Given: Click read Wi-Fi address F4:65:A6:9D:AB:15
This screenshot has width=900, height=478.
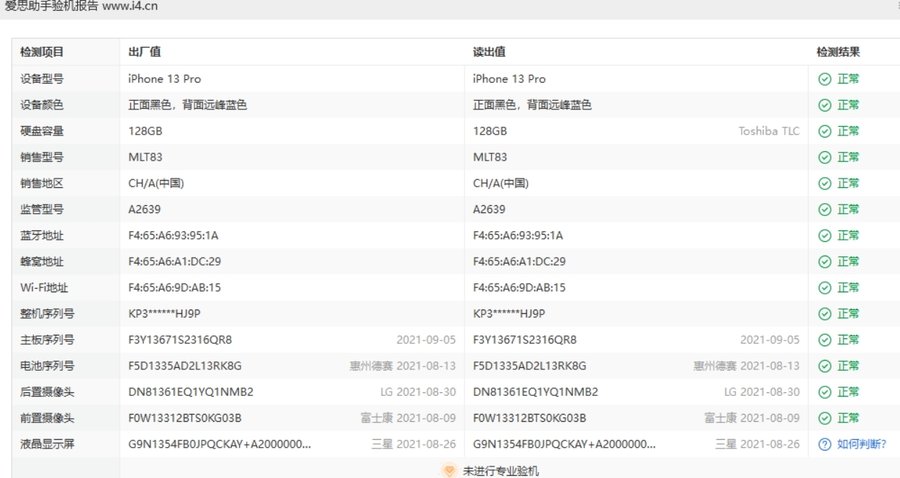Looking at the screenshot, I should [519, 288].
